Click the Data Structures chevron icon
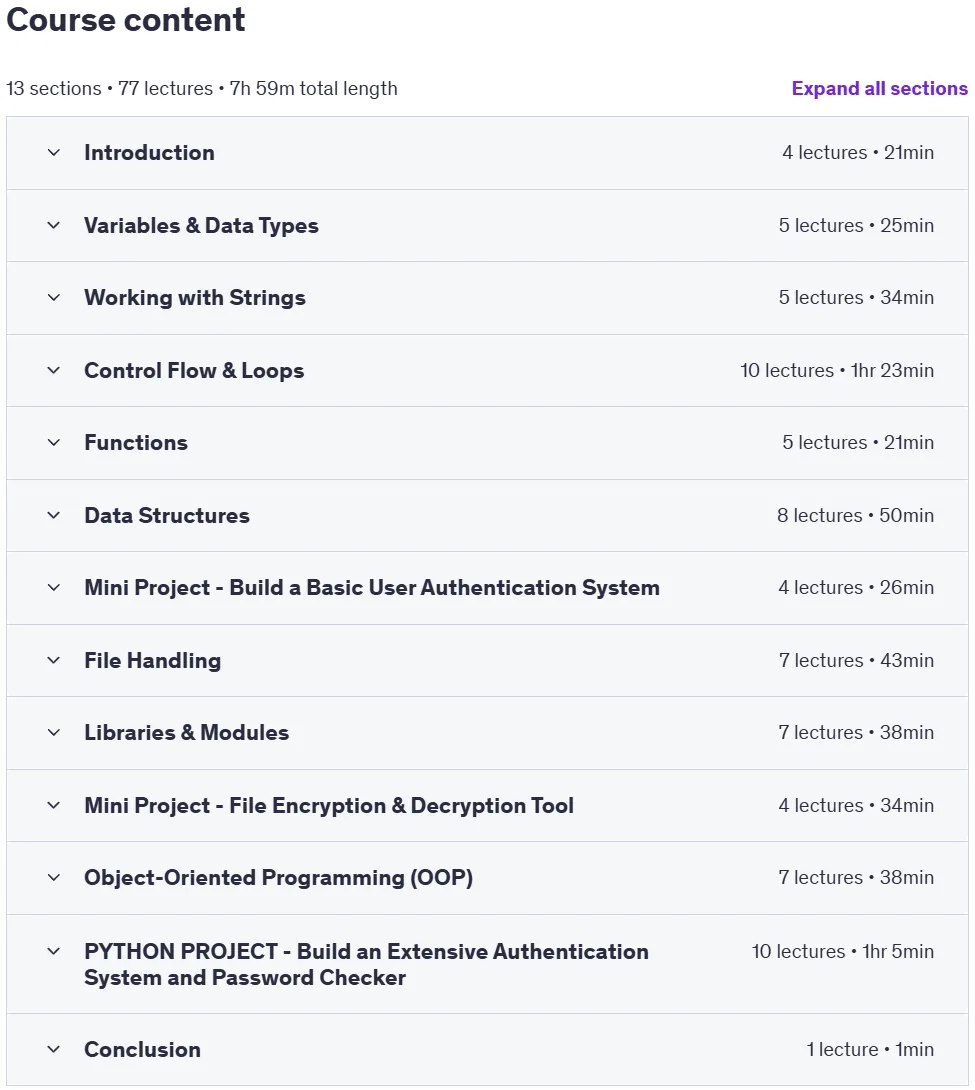The width and height of the screenshot is (975, 1090). (54, 515)
